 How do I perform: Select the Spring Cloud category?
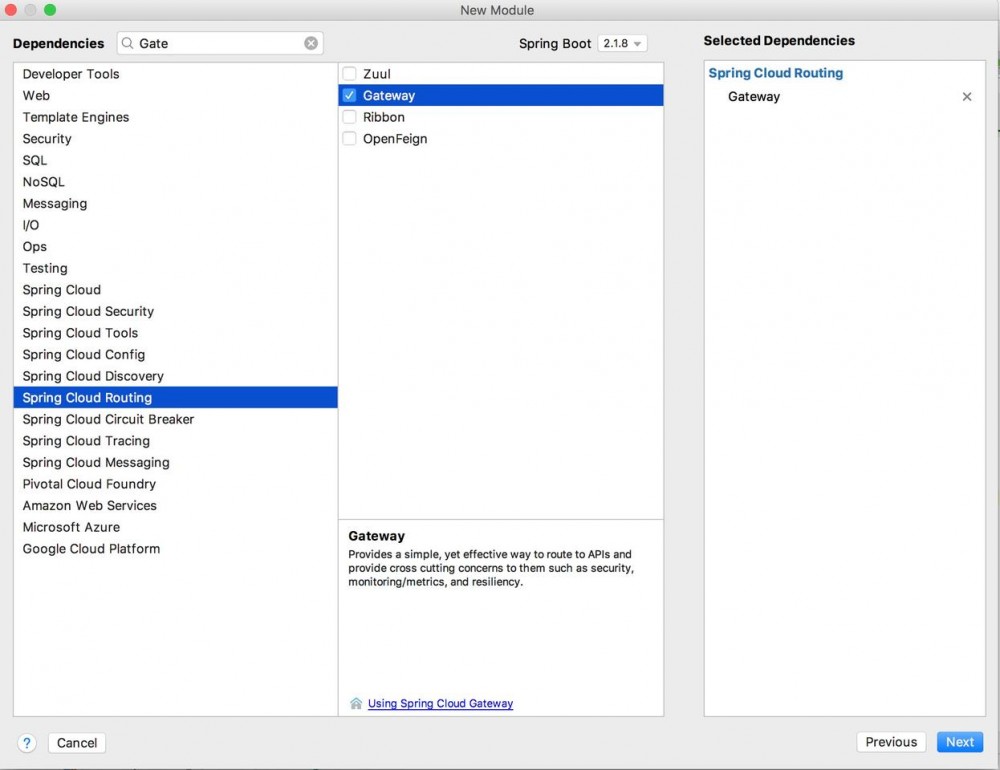coord(175,290)
